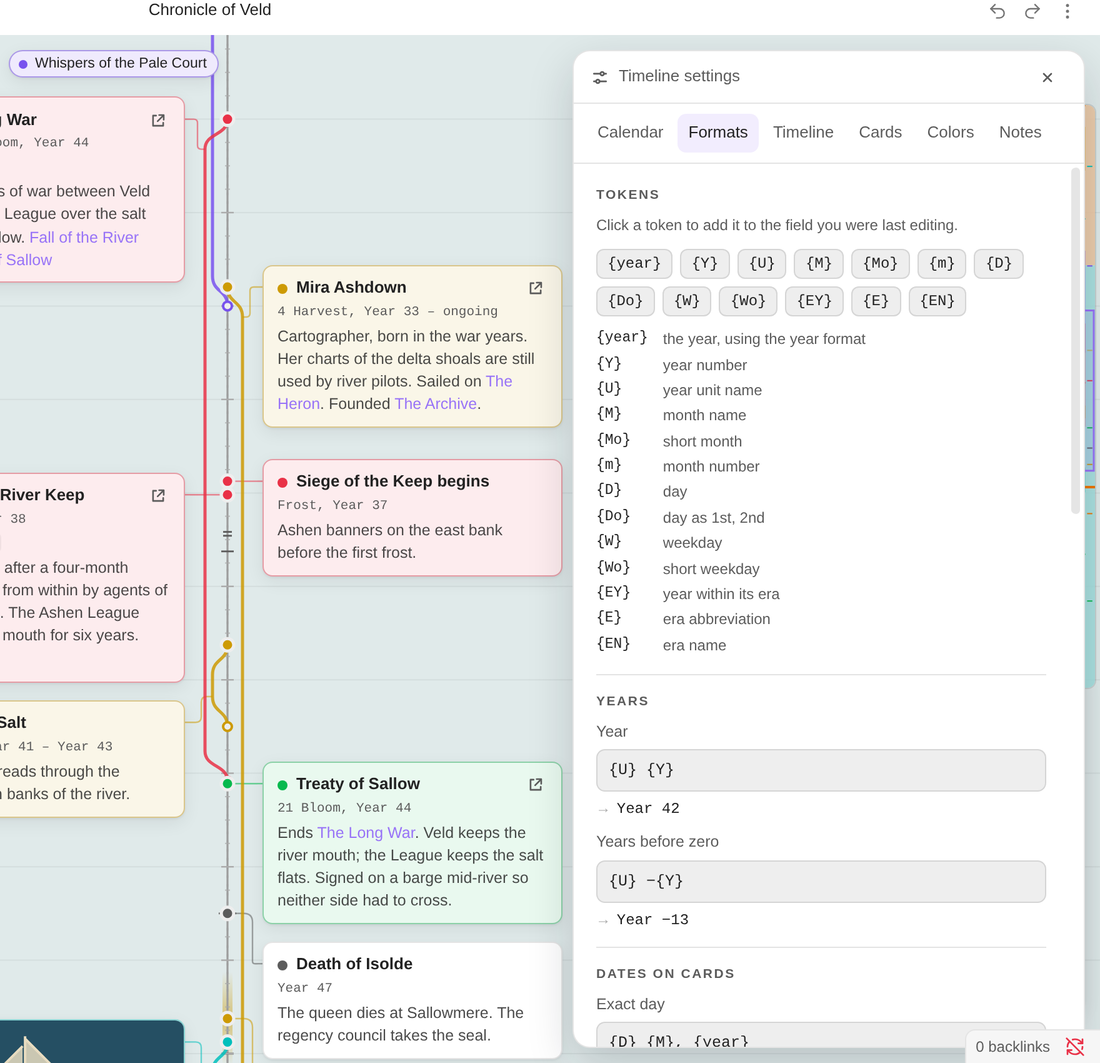
Task: Go to the Cards tab
Action: coord(880,133)
